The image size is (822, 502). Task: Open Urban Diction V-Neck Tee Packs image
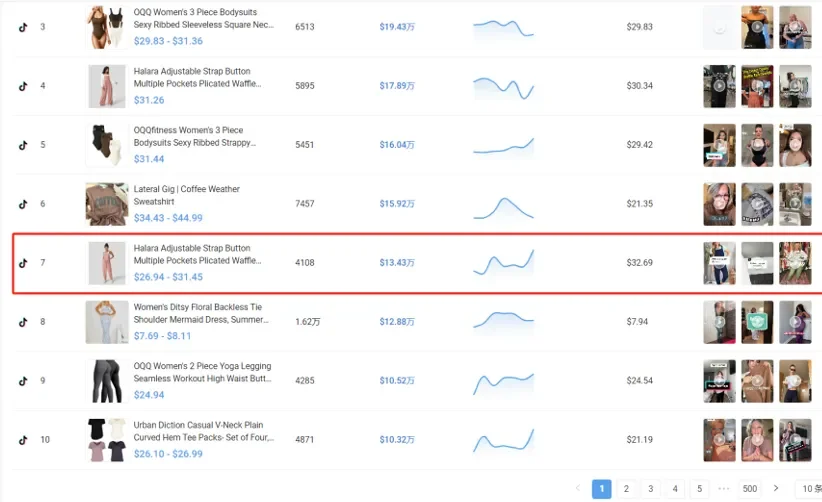[107, 440]
